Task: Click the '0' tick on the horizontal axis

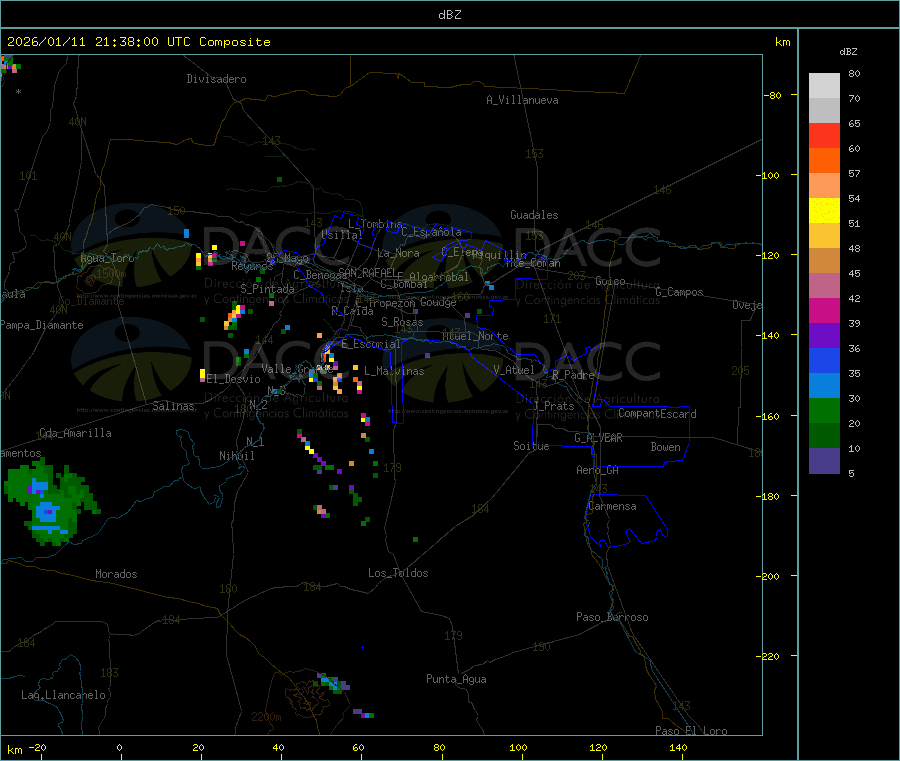Action: tap(119, 747)
